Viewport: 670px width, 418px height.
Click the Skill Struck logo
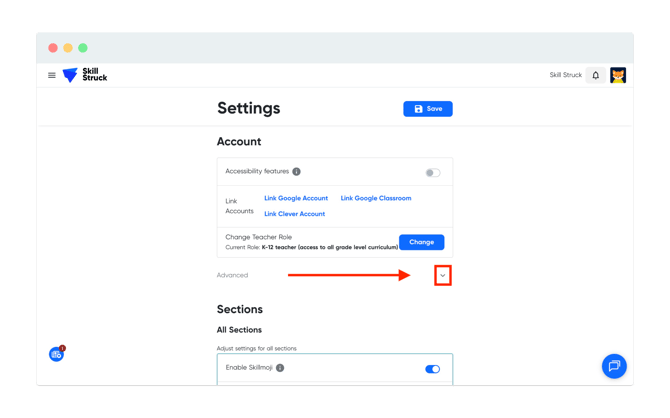(85, 75)
